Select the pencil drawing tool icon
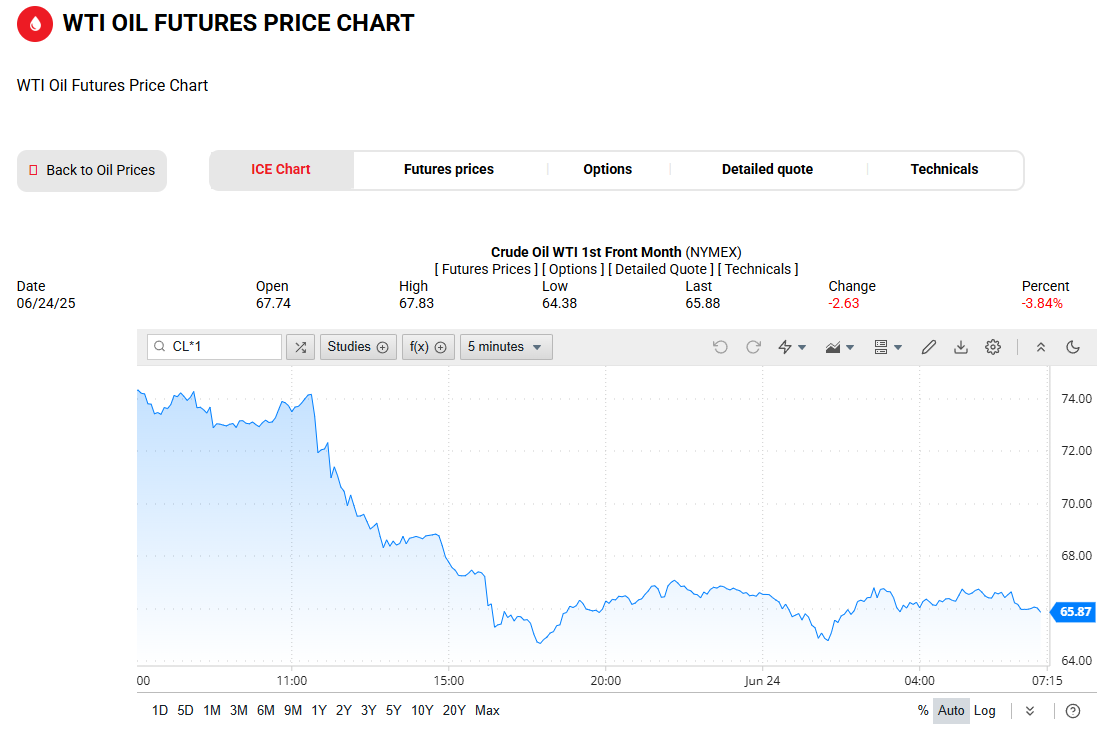This screenshot has width=1109, height=729. [x=929, y=347]
